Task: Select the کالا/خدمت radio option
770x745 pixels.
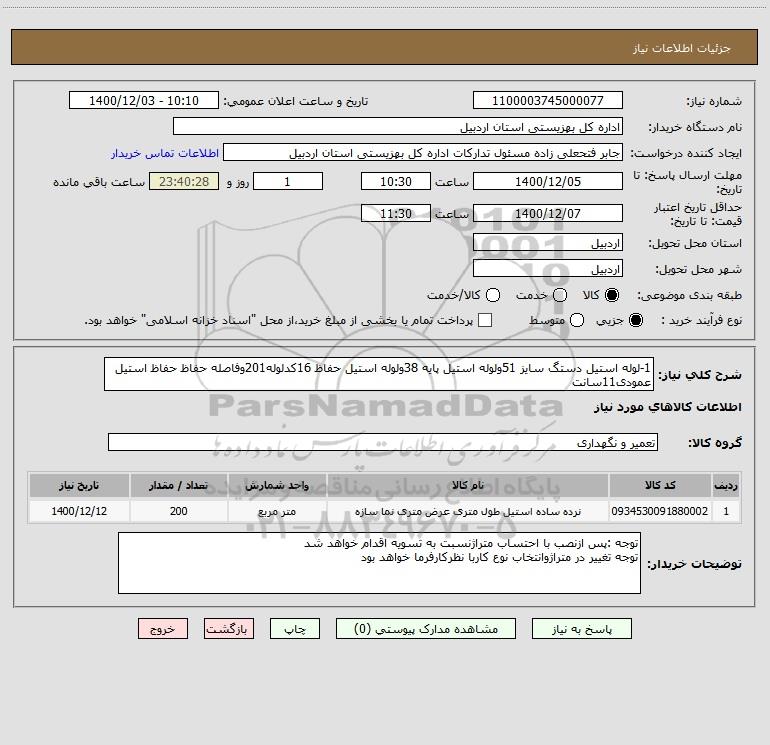Action: (x=493, y=295)
